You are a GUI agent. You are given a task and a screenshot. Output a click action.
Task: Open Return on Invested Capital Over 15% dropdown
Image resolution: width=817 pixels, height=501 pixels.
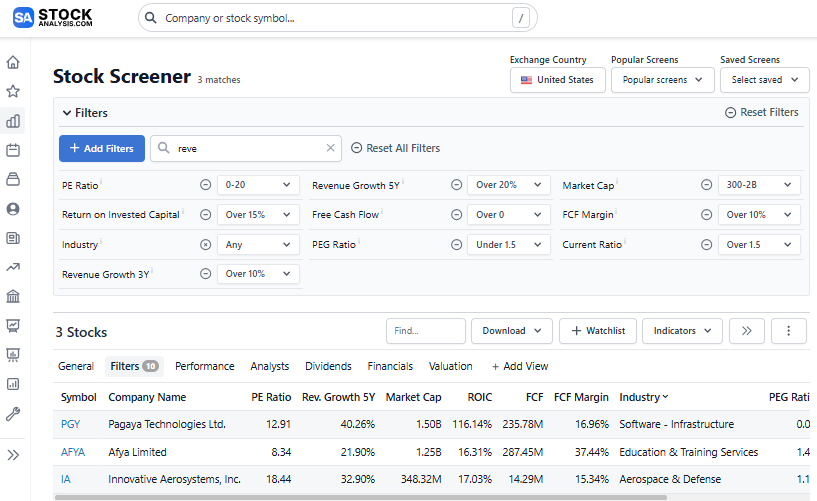click(258, 215)
